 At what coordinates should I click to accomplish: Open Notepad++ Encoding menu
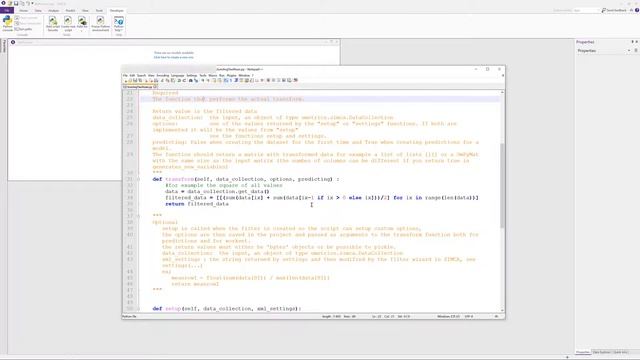coord(162,76)
